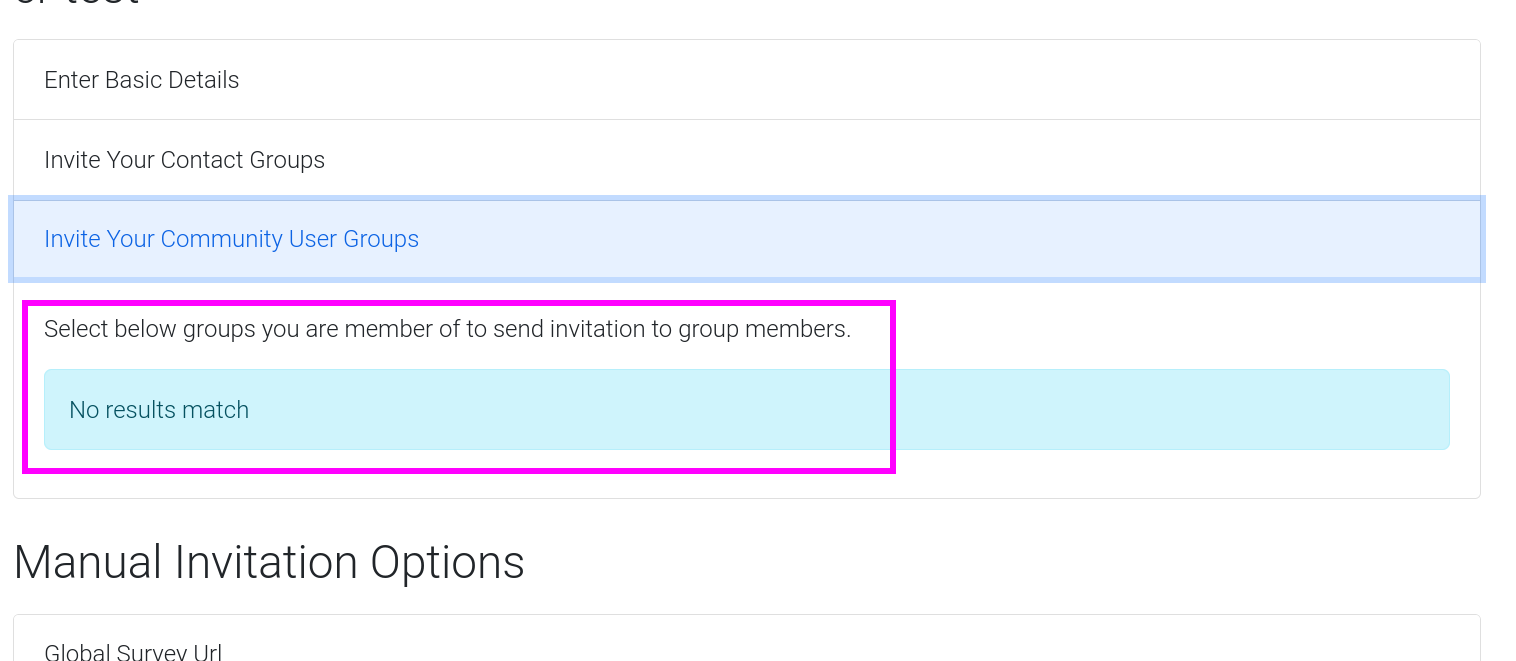Click the word "Options" in the large heading

tap(447, 562)
